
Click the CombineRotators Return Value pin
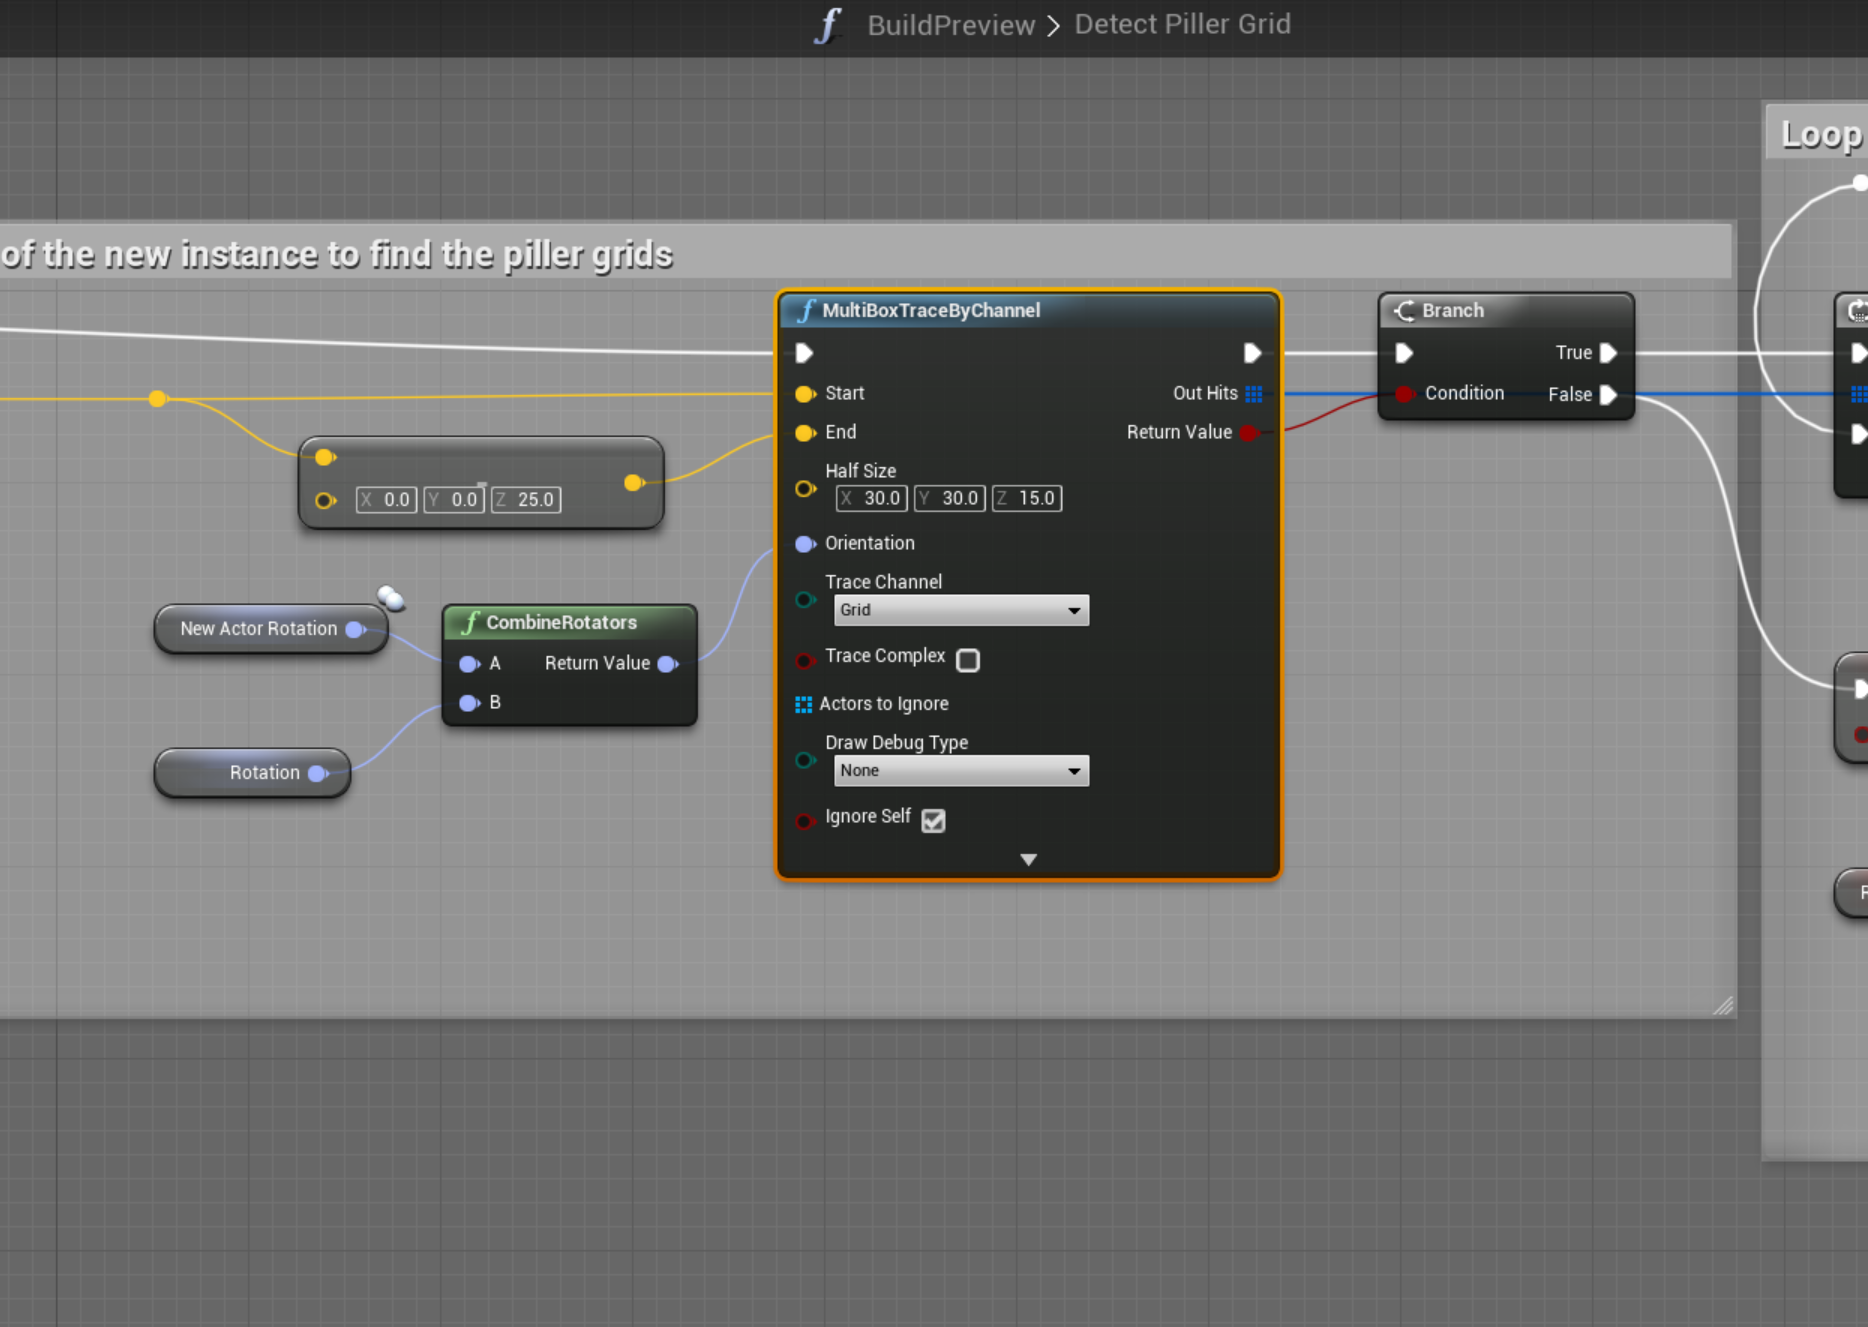(x=668, y=664)
